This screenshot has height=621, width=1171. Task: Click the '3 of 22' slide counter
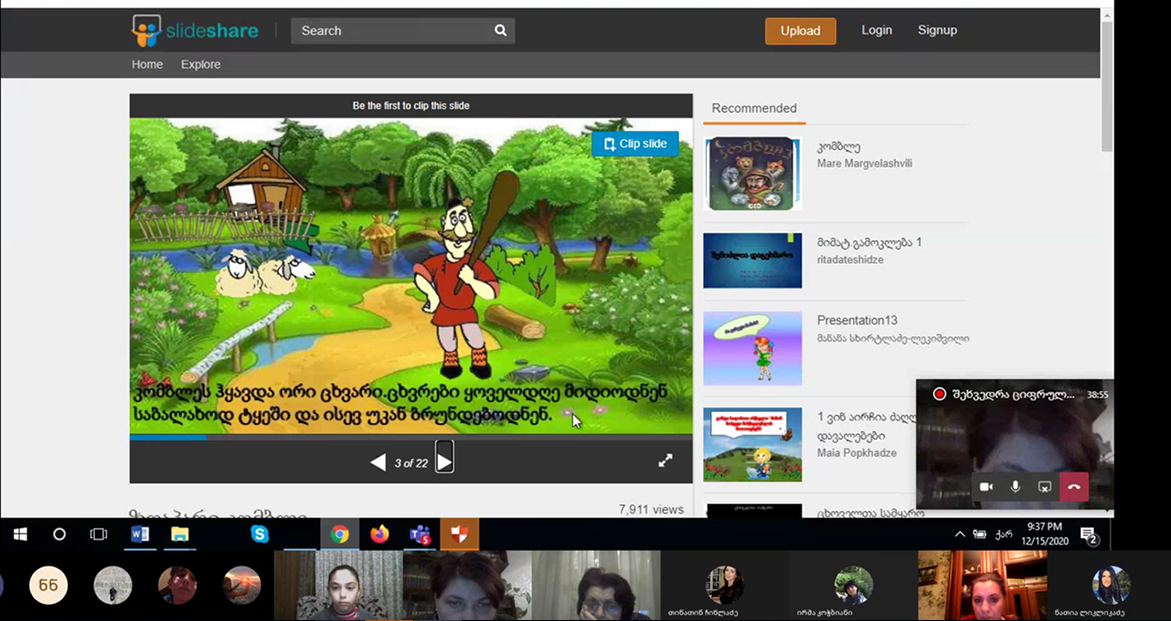(x=411, y=464)
